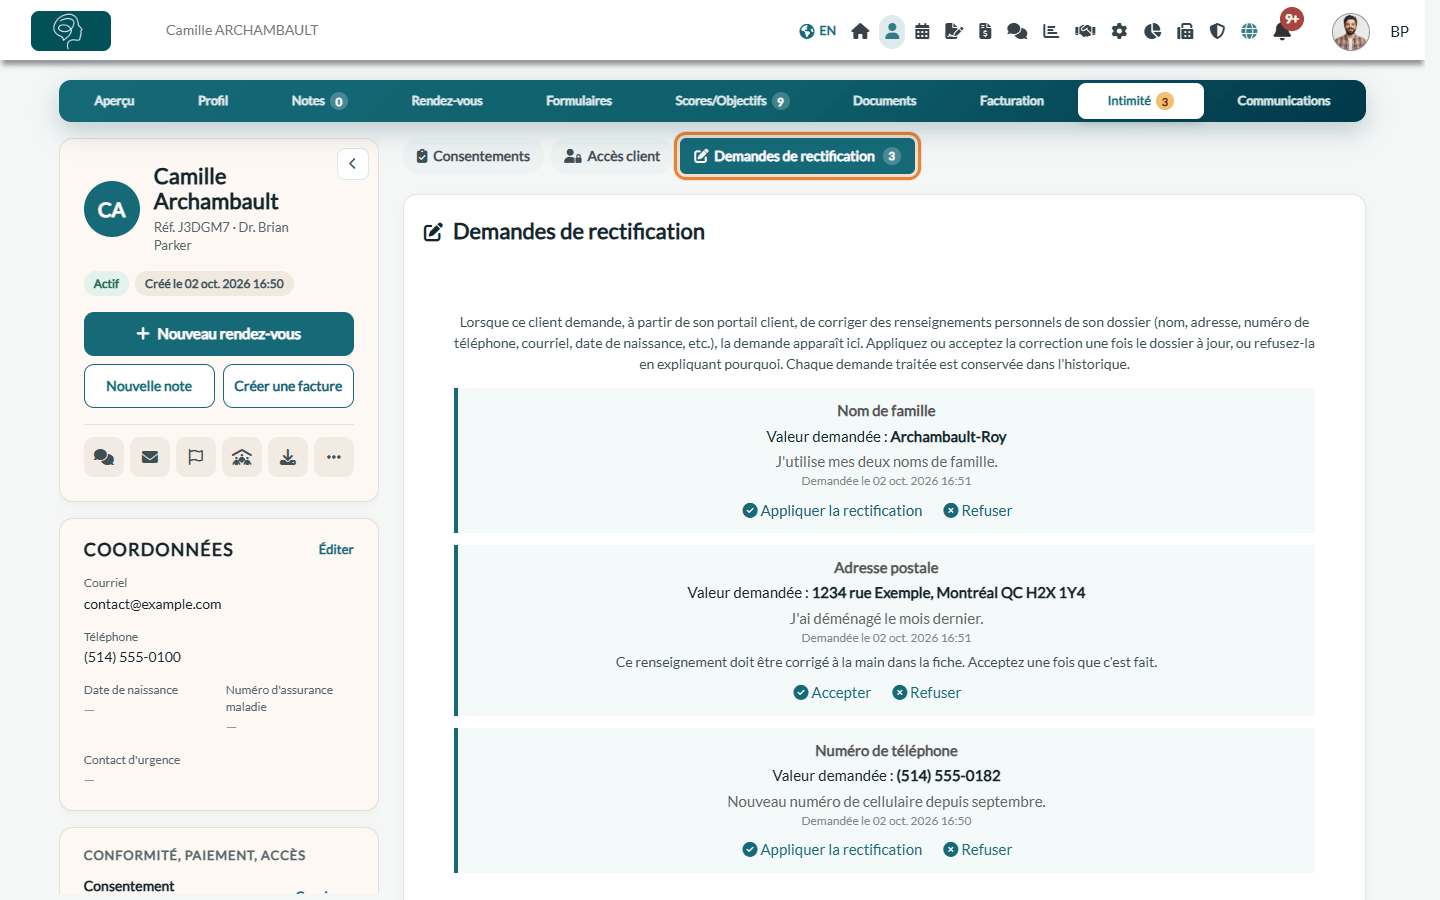Apply the rectification for Nom de famille

[833, 511]
